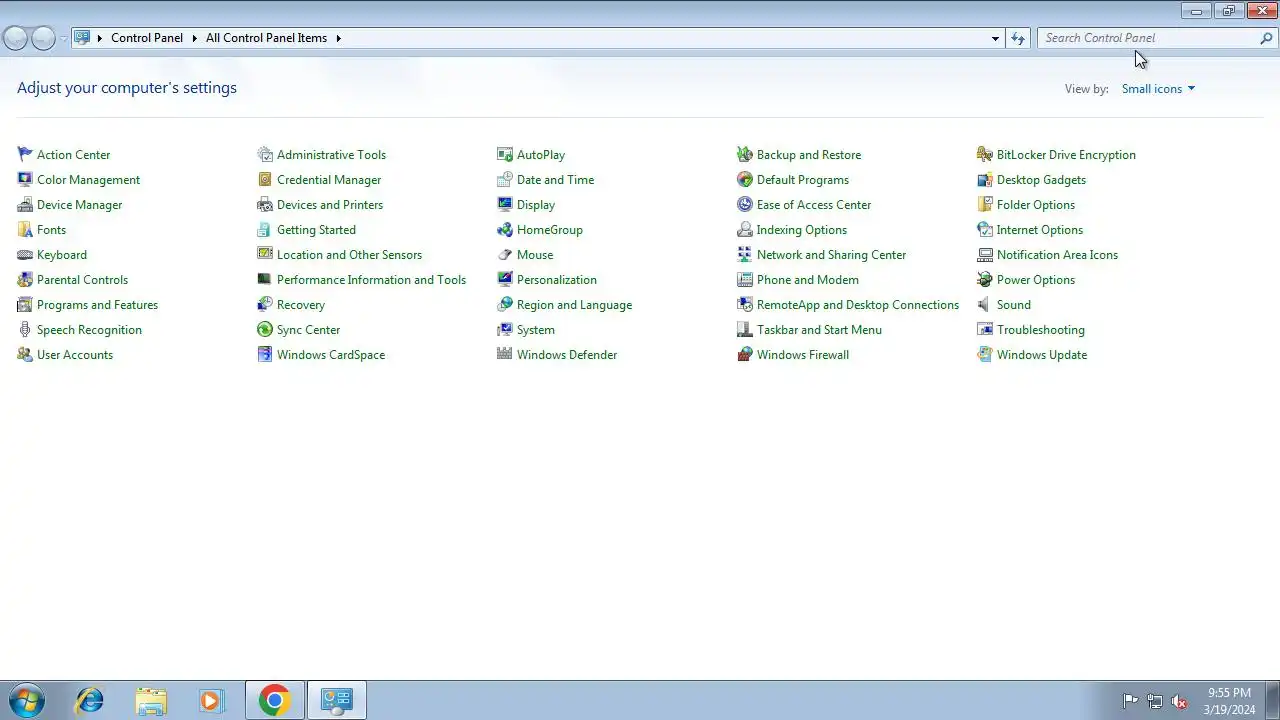Image resolution: width=1280 pixels, height=720 pixels.
Task: Open Windows Media Player taskbar icon
Action: click(x=211, y=701)
